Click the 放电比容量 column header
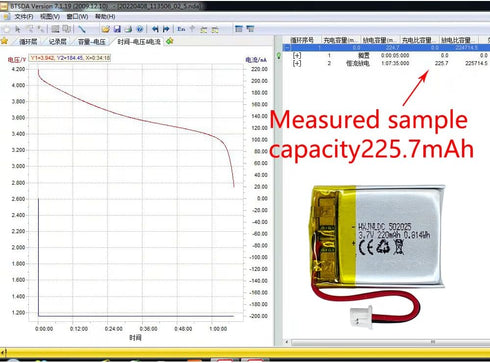 tap(458, 40)
